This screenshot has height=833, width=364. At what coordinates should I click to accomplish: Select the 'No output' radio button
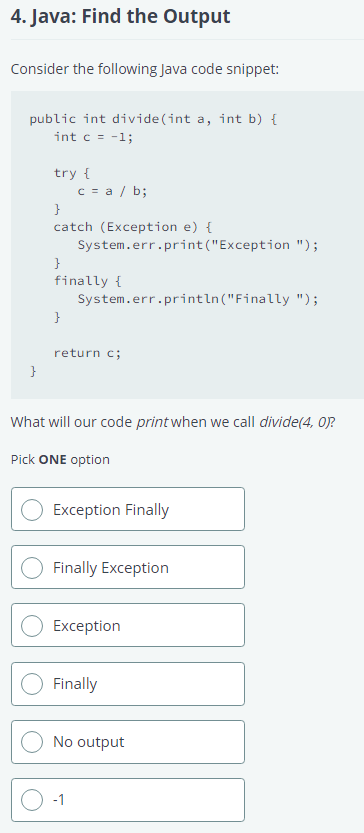[32, 742]
